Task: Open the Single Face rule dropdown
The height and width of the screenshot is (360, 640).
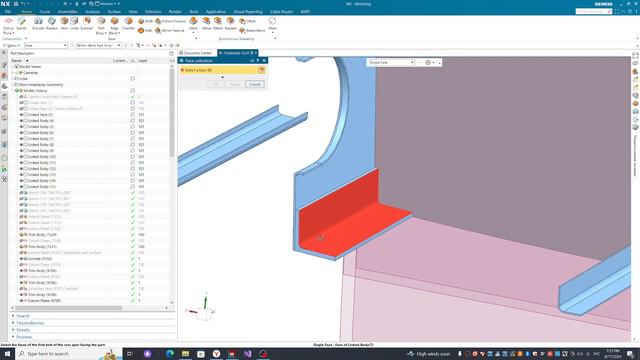Action: (x=391, y=62)
